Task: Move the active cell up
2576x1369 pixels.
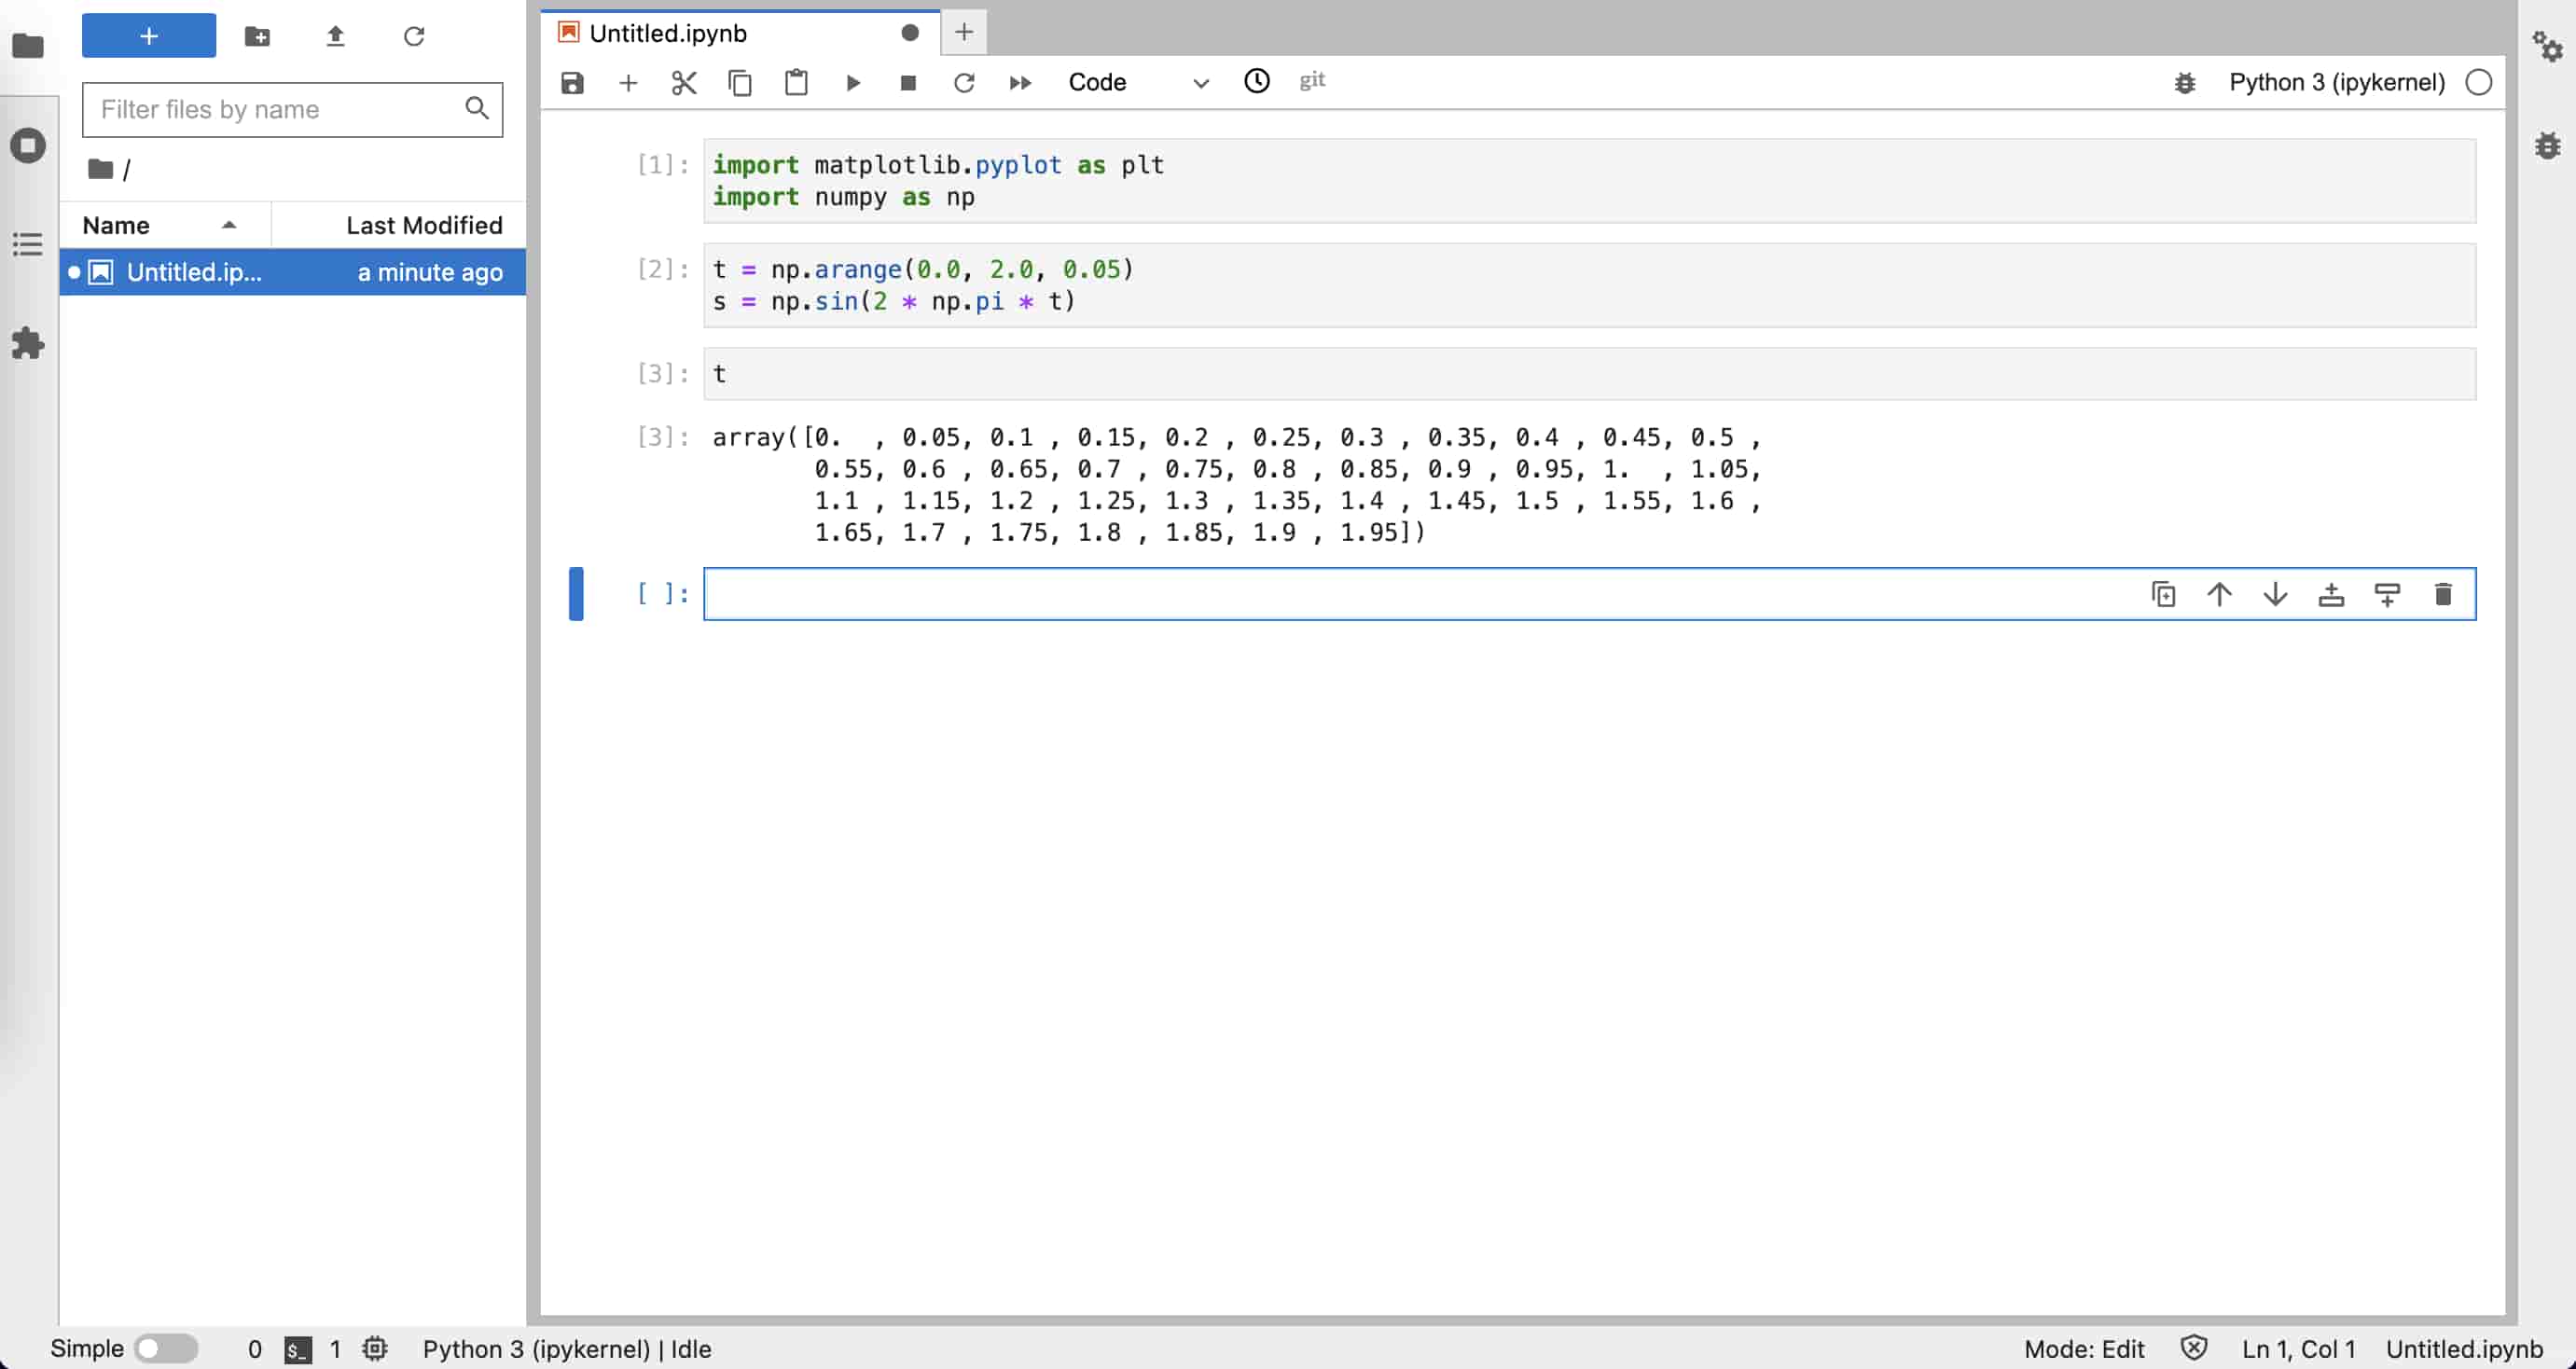Action: point(2219,594)
